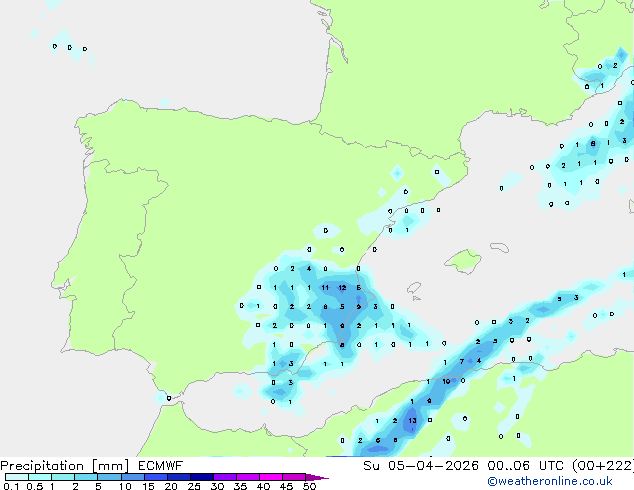The width and height of the screenshot is (634, 490).
Task: Click the '00..06 UTC' time range text
Action: pyautogui.click(x=525, y=466)
